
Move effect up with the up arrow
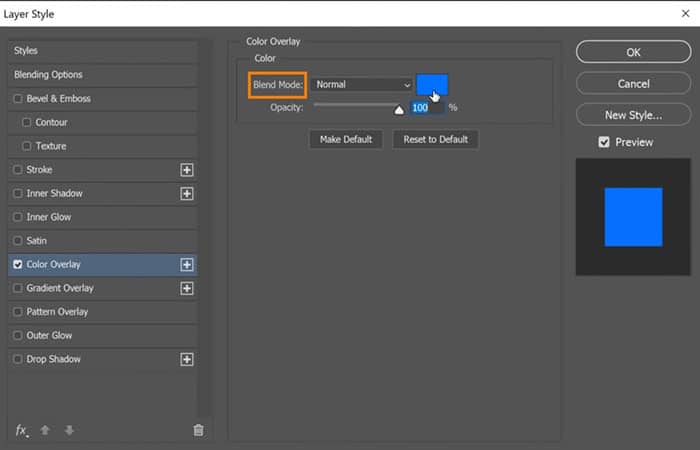click(45, 430)
